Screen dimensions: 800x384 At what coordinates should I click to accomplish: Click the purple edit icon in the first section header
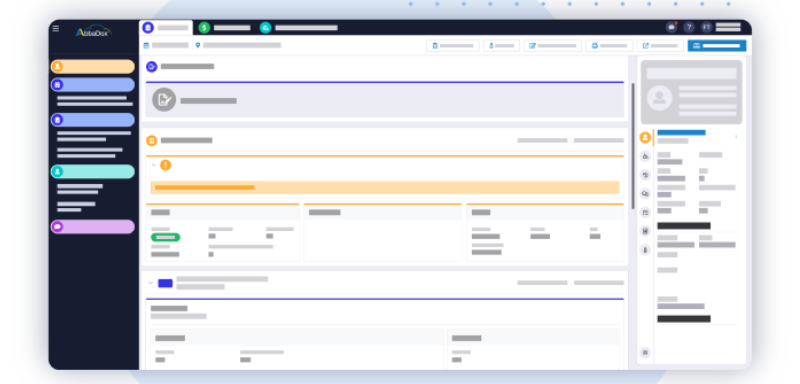pyautogui.click(x=152, y=67)
